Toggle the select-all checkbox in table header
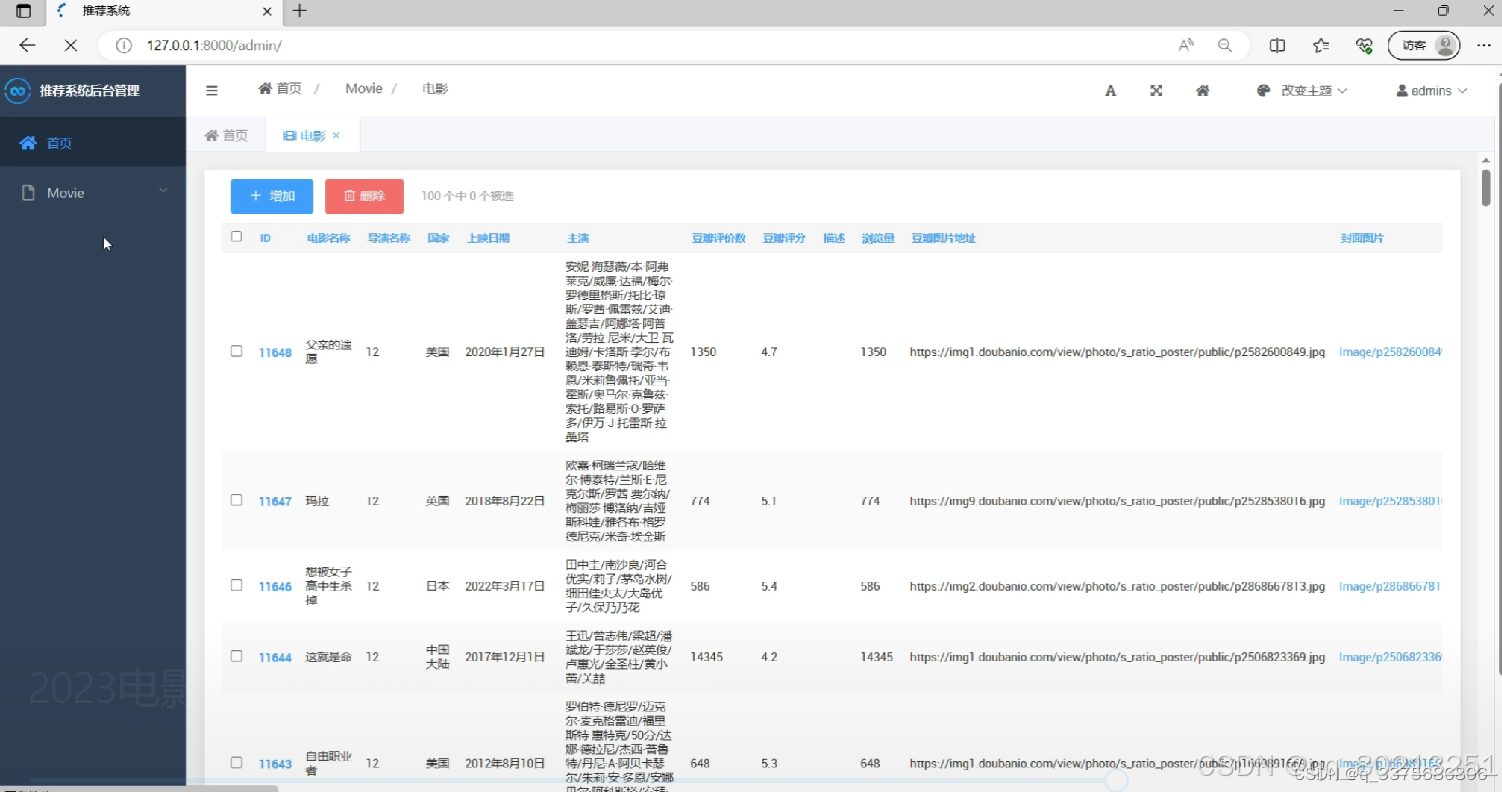The width and height of the screenshot is (1502, 792). tap(236, 237)
